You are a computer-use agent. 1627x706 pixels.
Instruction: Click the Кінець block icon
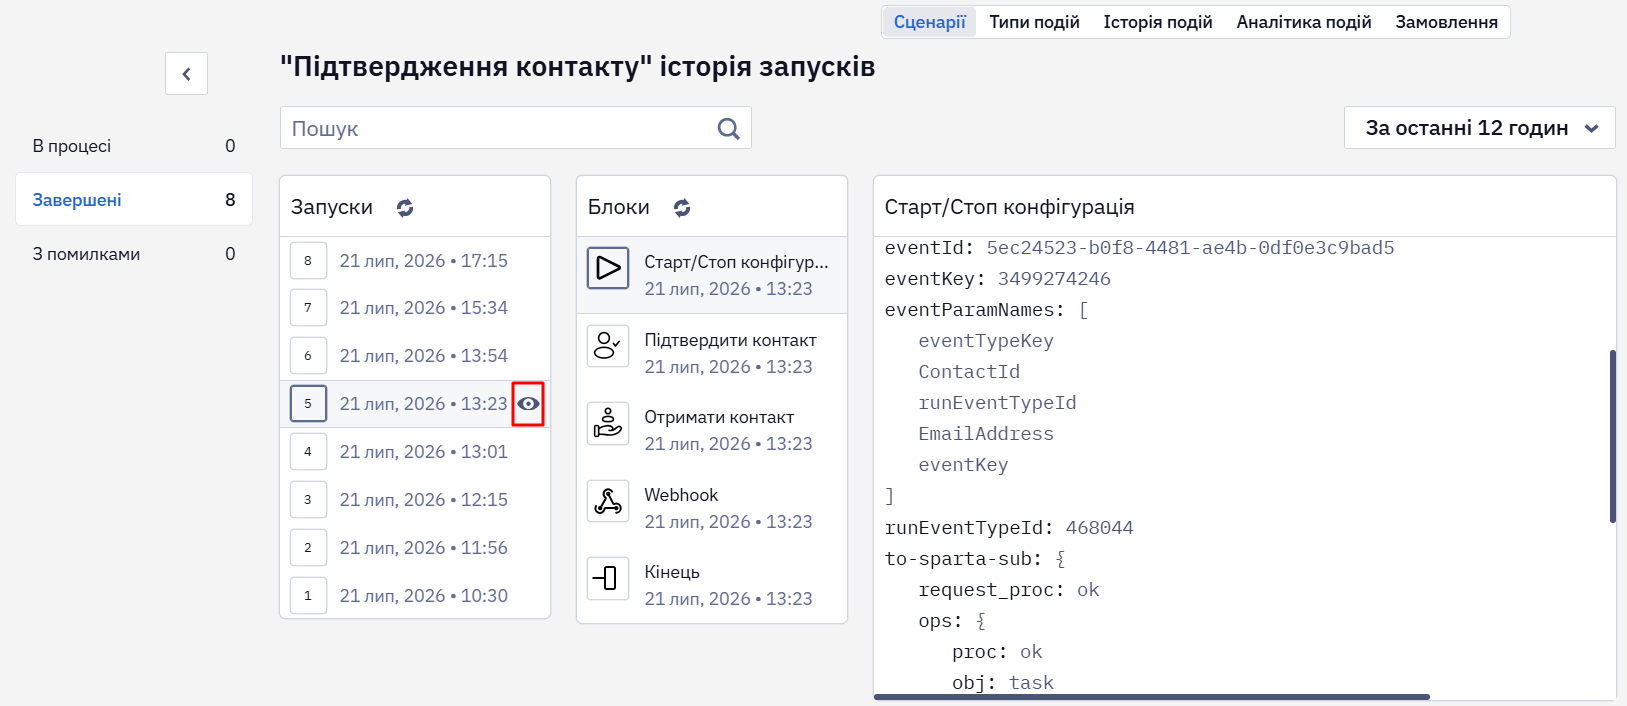pos(608,578)
